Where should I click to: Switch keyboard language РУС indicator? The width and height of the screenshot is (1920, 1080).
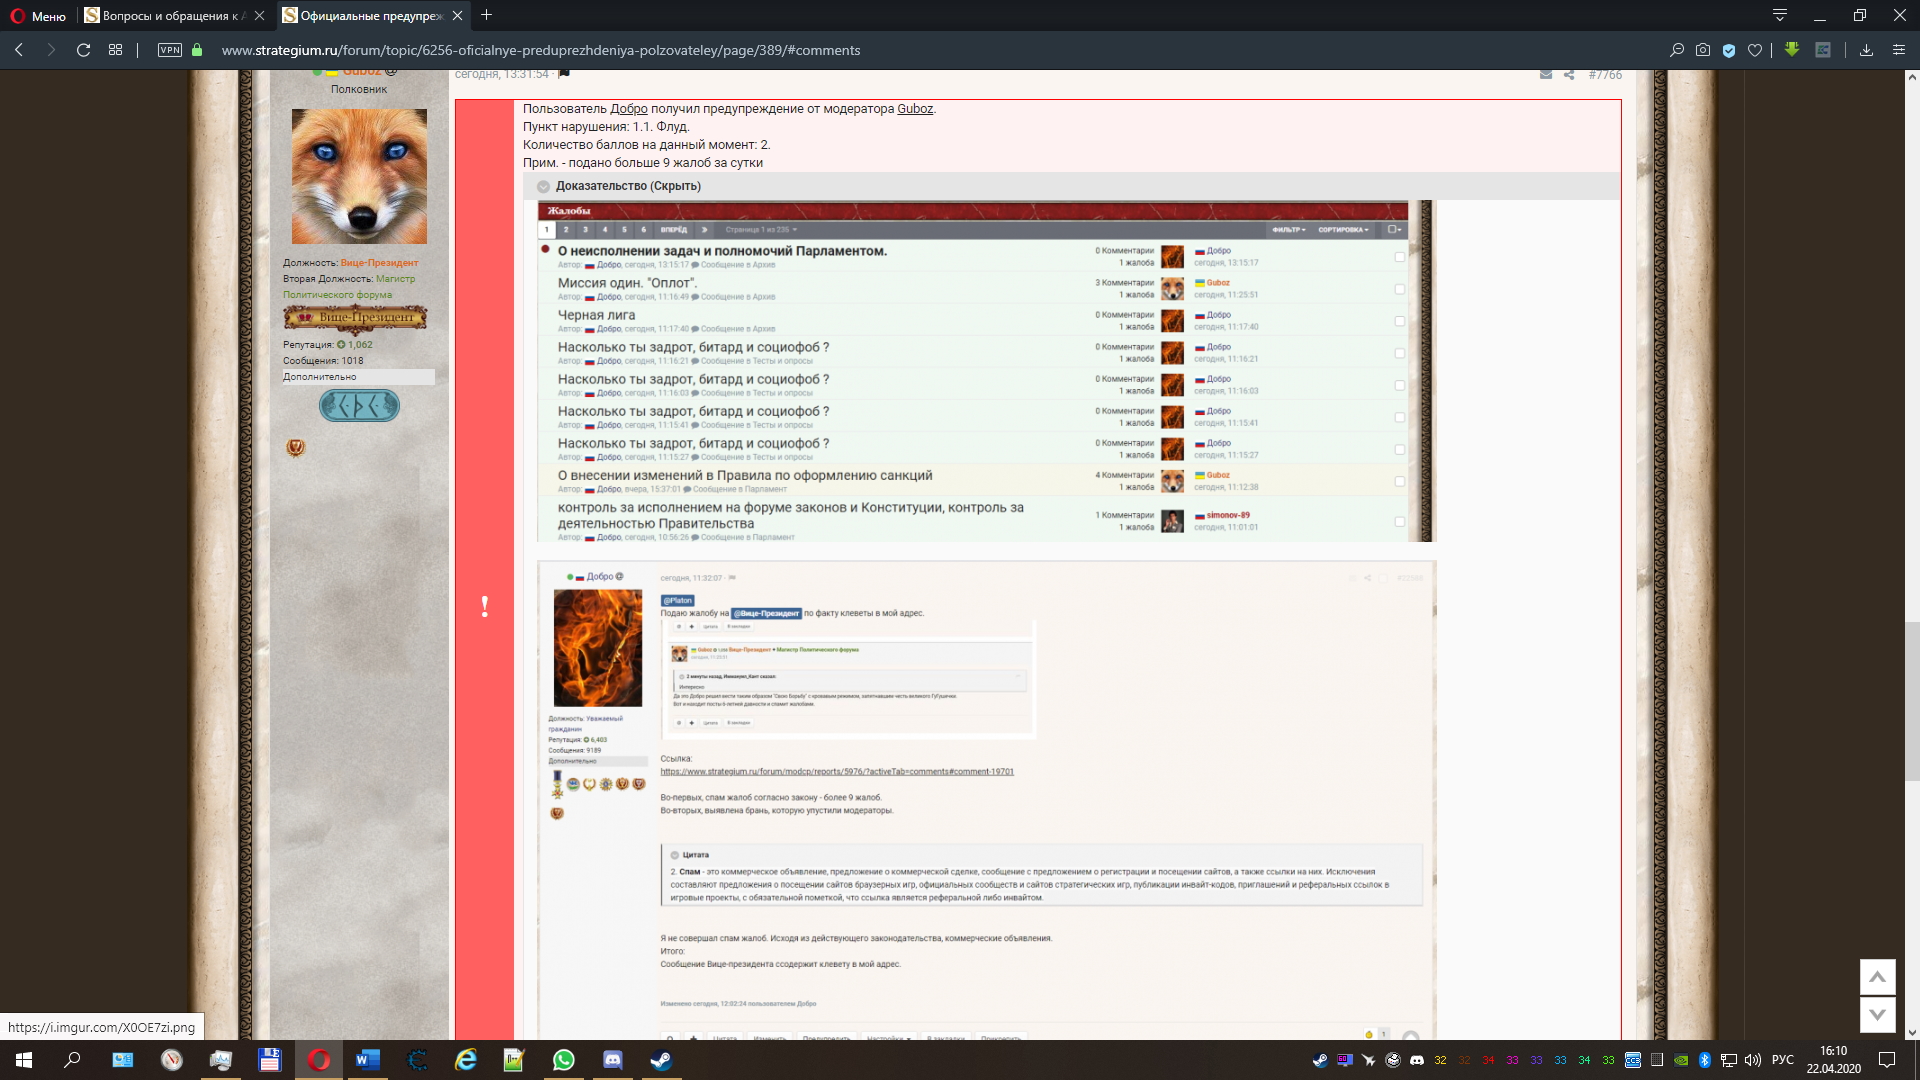(x=1782, y=1060)
